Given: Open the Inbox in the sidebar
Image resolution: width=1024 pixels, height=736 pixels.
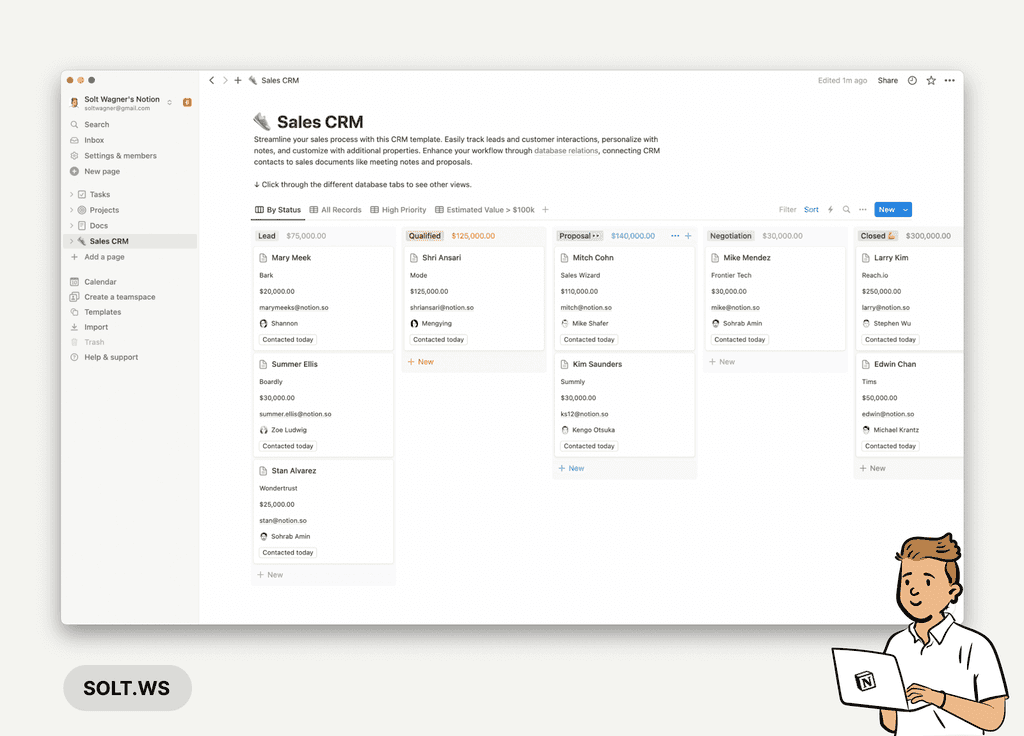Looking at the screenshot, I should [x=92, y=139].
